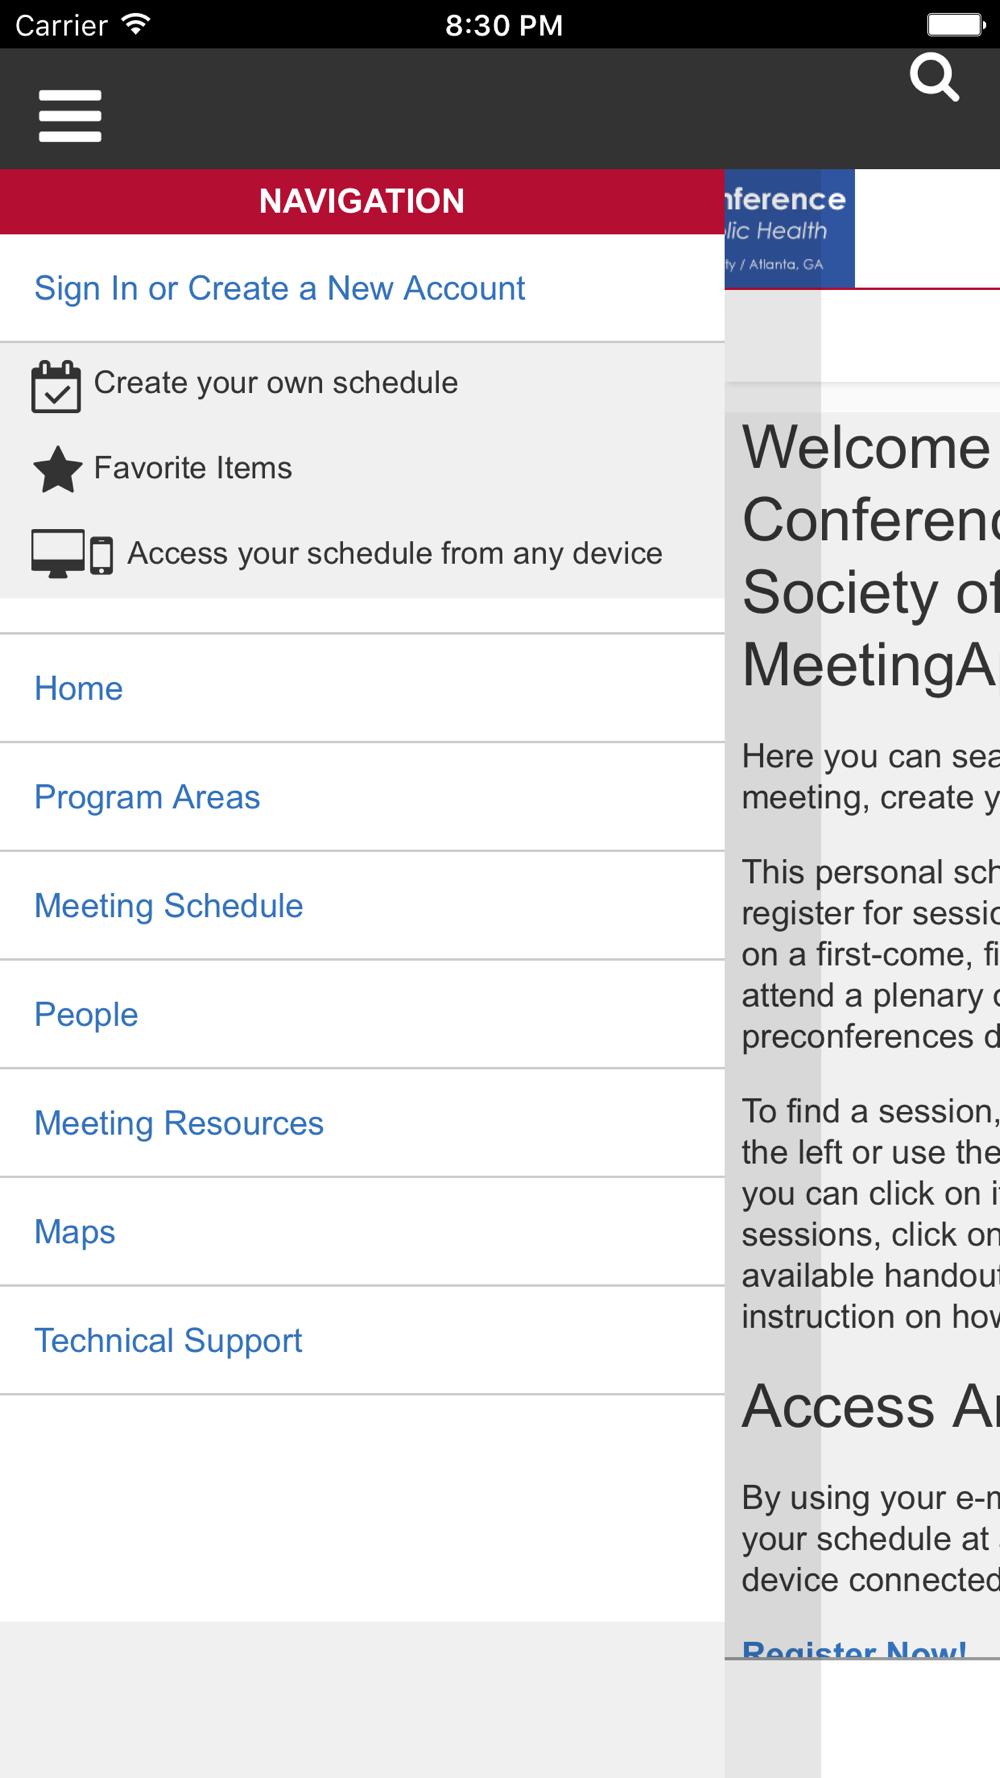1000x1778 pixels.
Task: Click the desktop and phone devices icon
Action: pos(72,554)
